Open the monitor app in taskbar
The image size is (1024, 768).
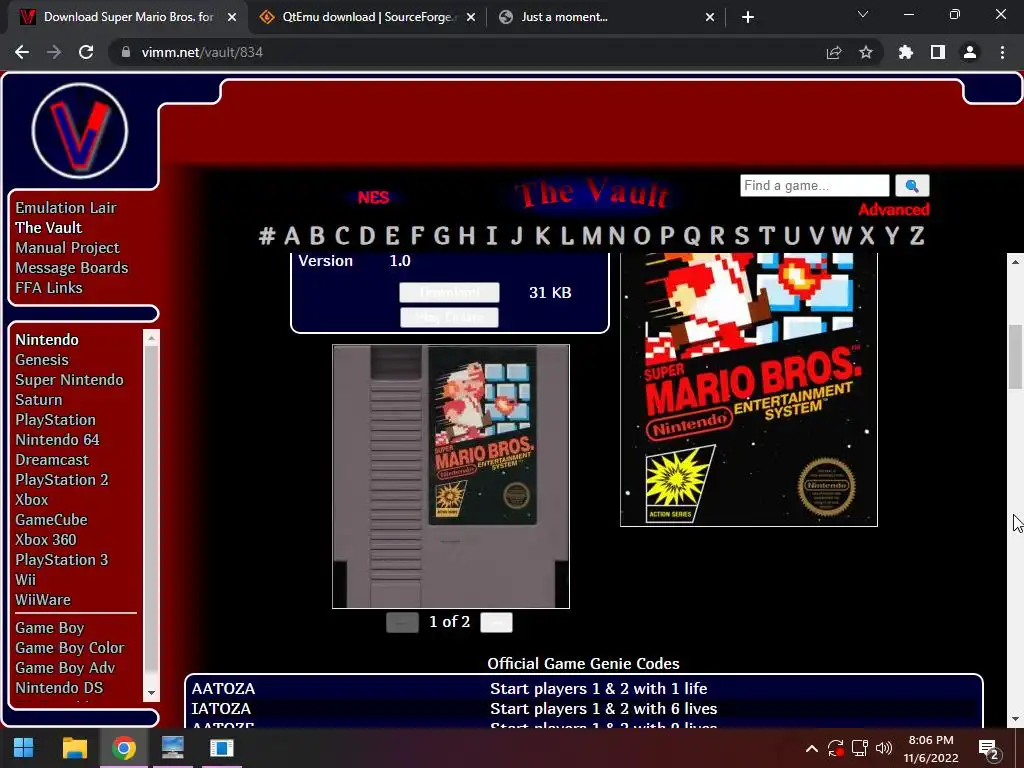pyautogui.click(x=172, y=748)
